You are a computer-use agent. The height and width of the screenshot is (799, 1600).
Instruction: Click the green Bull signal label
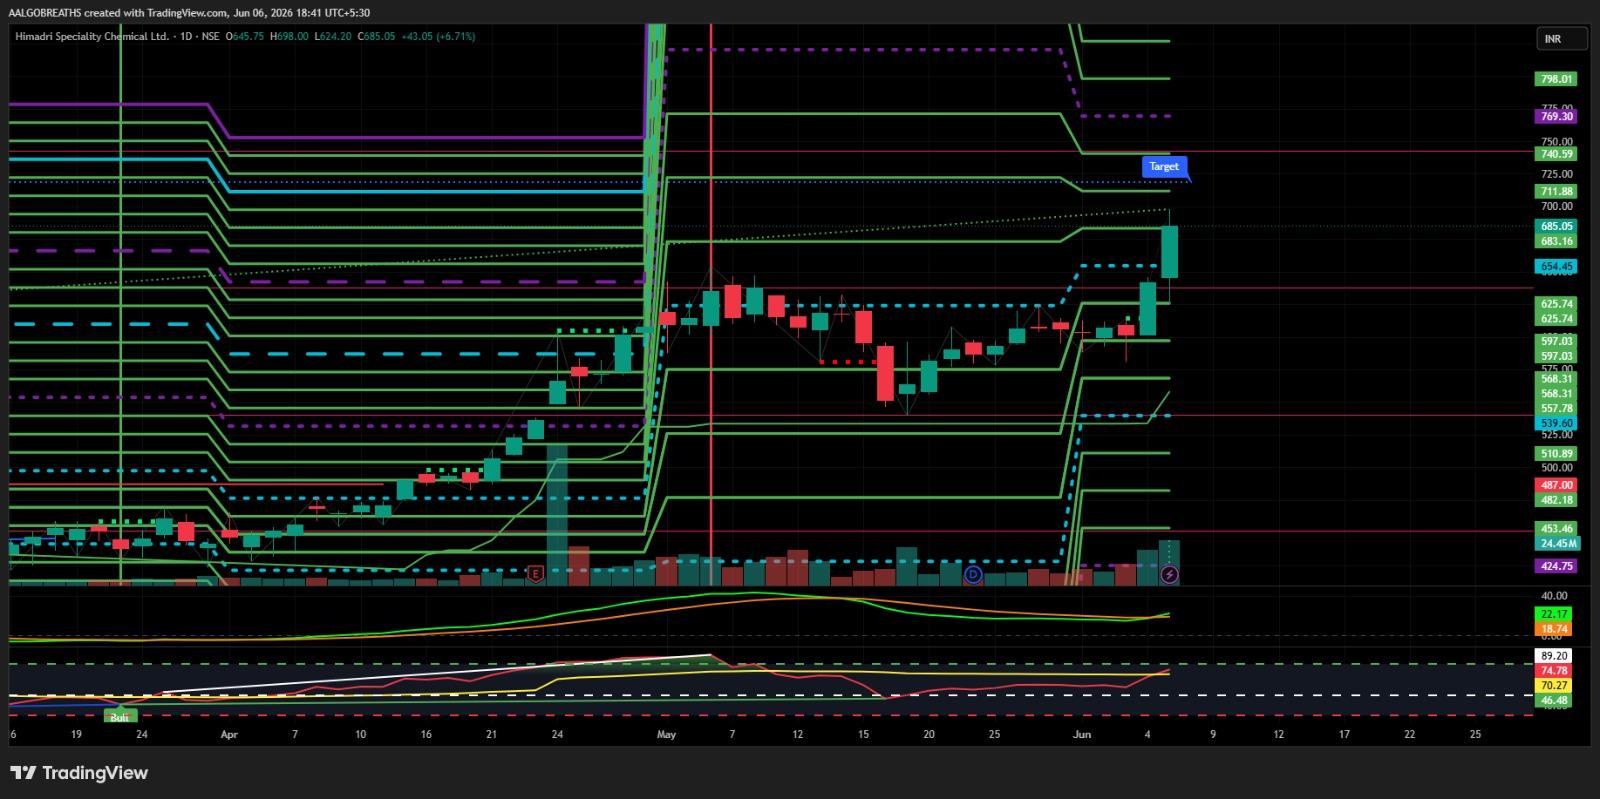point(119,716)
